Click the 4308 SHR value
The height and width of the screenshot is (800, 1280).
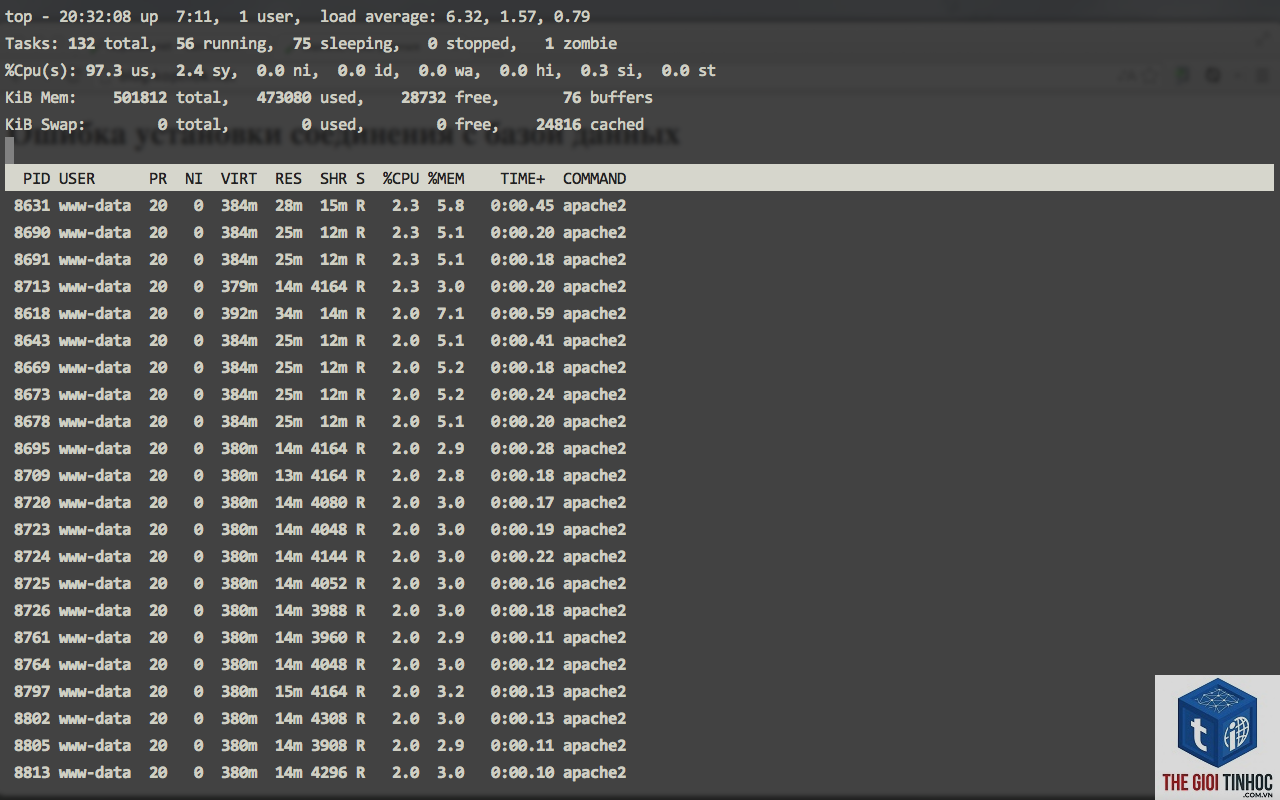329,718
